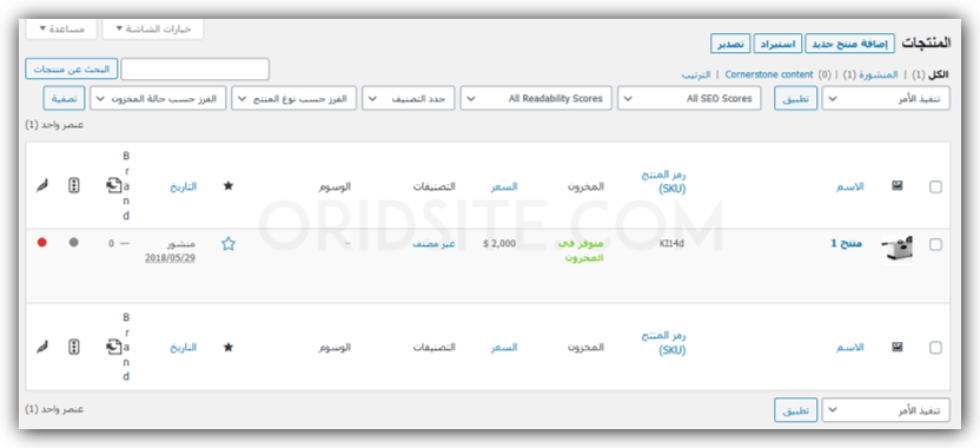The height and width of the screenshot is (448, 980).
Task: Open the منتج 1 product link
Action: coord(847,243)
